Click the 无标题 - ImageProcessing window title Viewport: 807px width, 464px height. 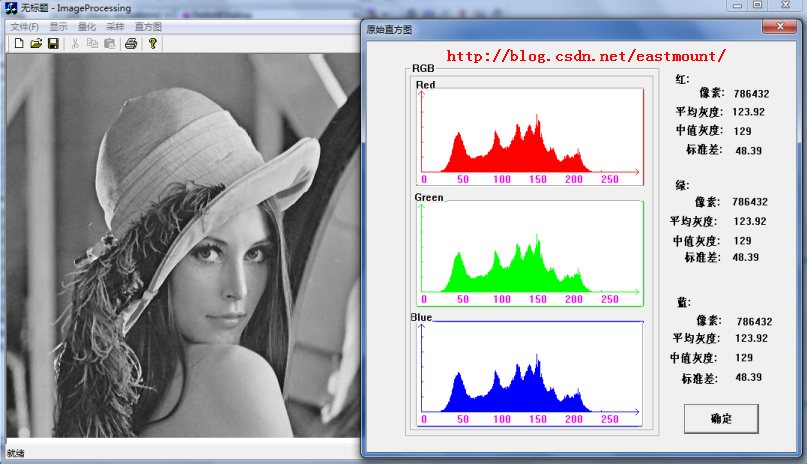[76, 8]
